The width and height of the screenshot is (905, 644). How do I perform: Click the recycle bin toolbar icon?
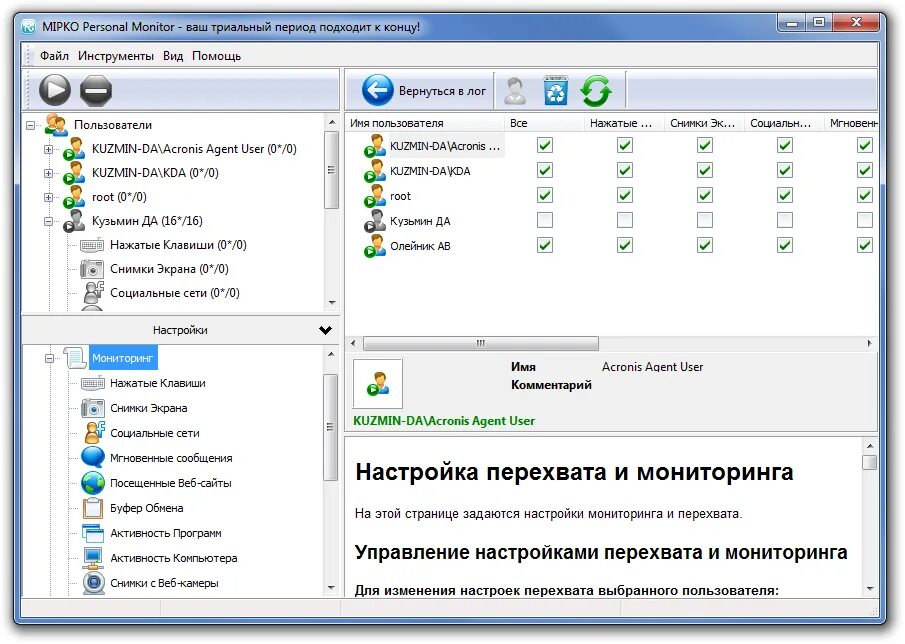click(555, 91)
